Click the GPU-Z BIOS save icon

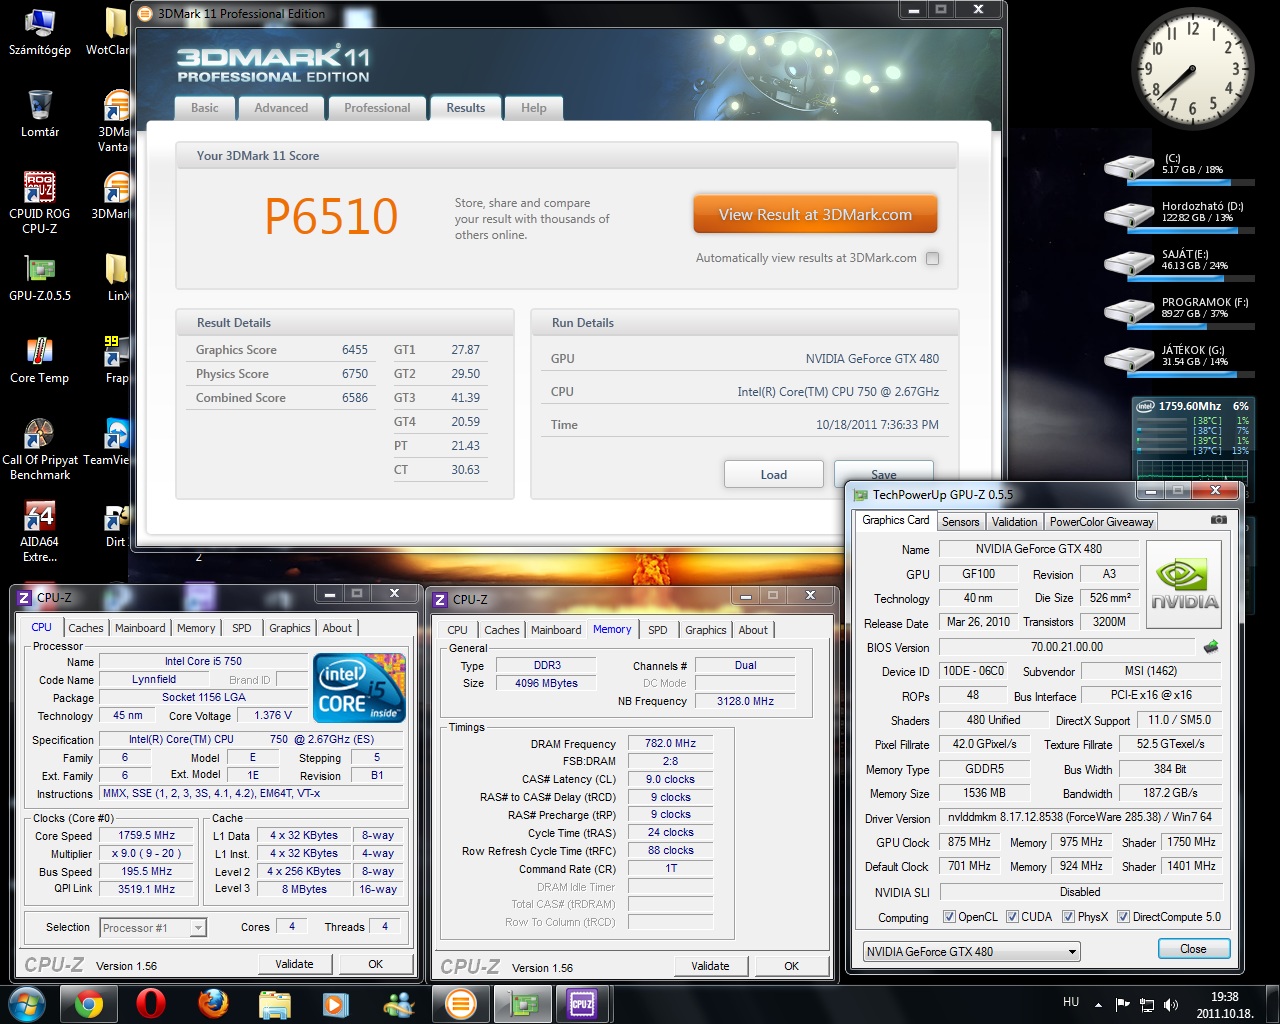(x=1211, y=646)
